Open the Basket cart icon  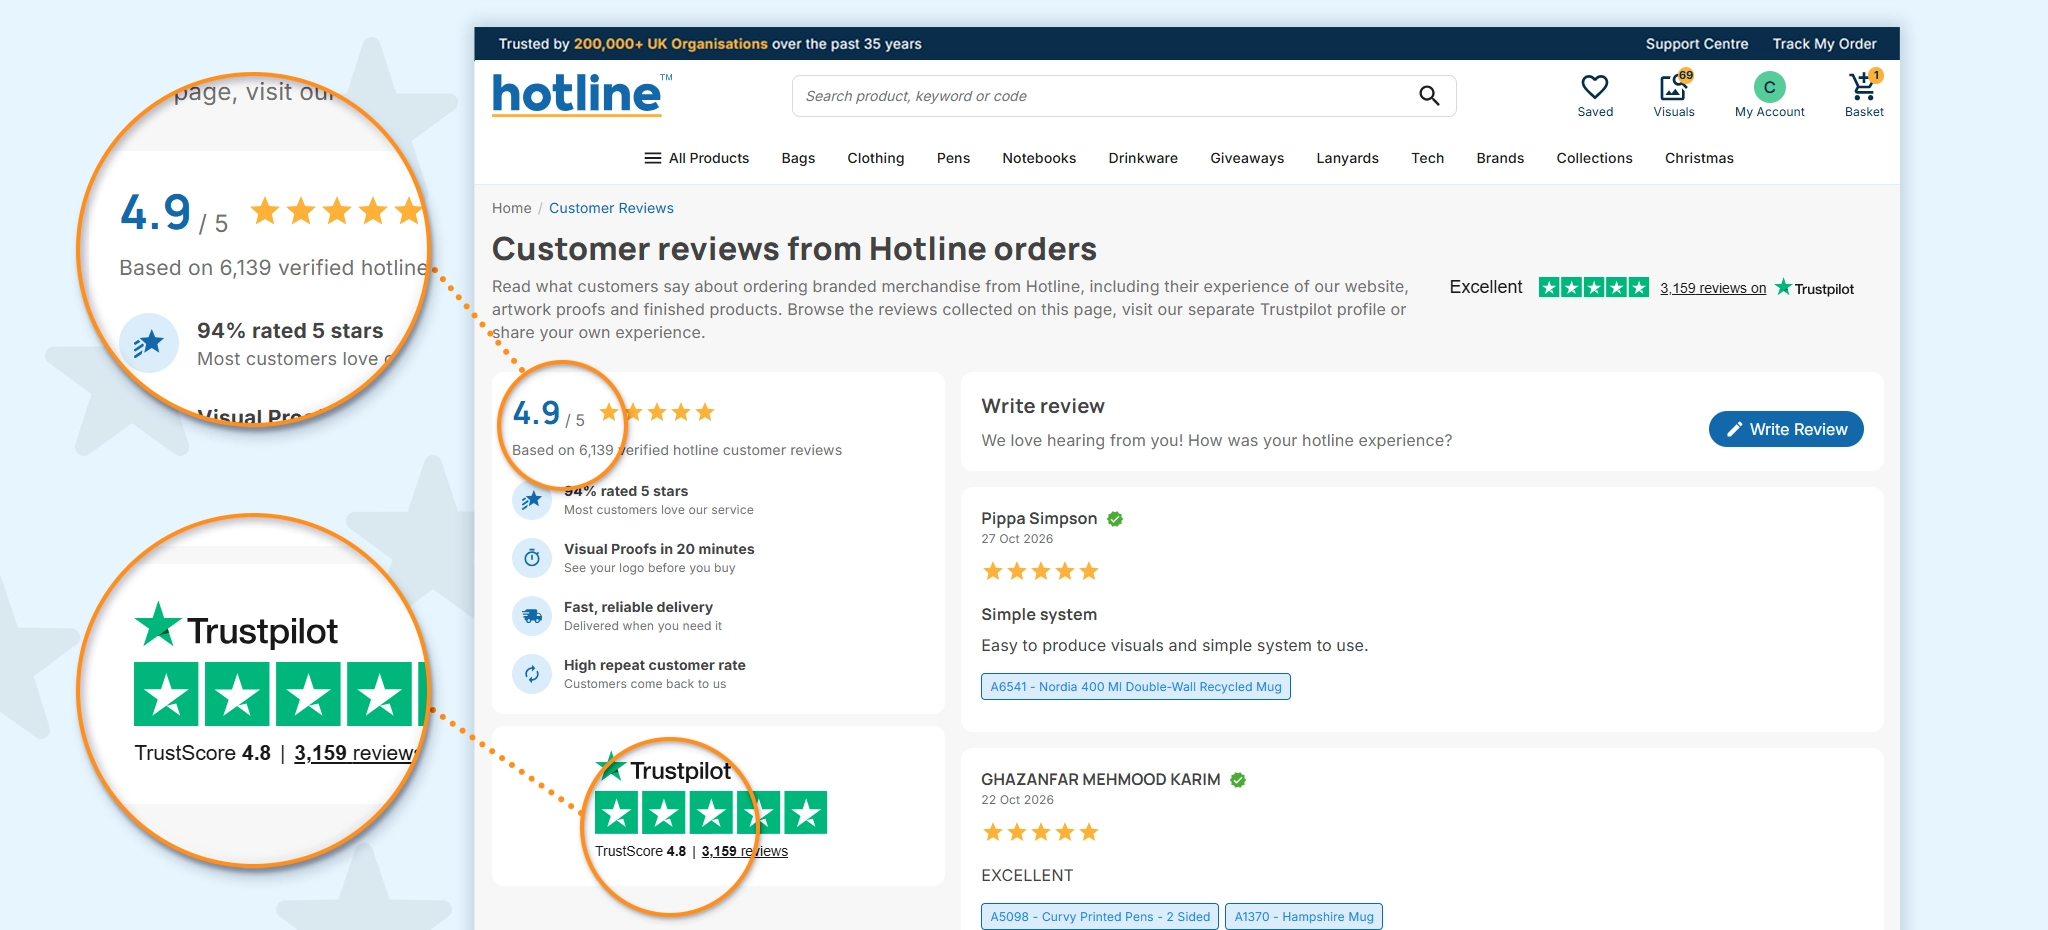pos(1864,86)
